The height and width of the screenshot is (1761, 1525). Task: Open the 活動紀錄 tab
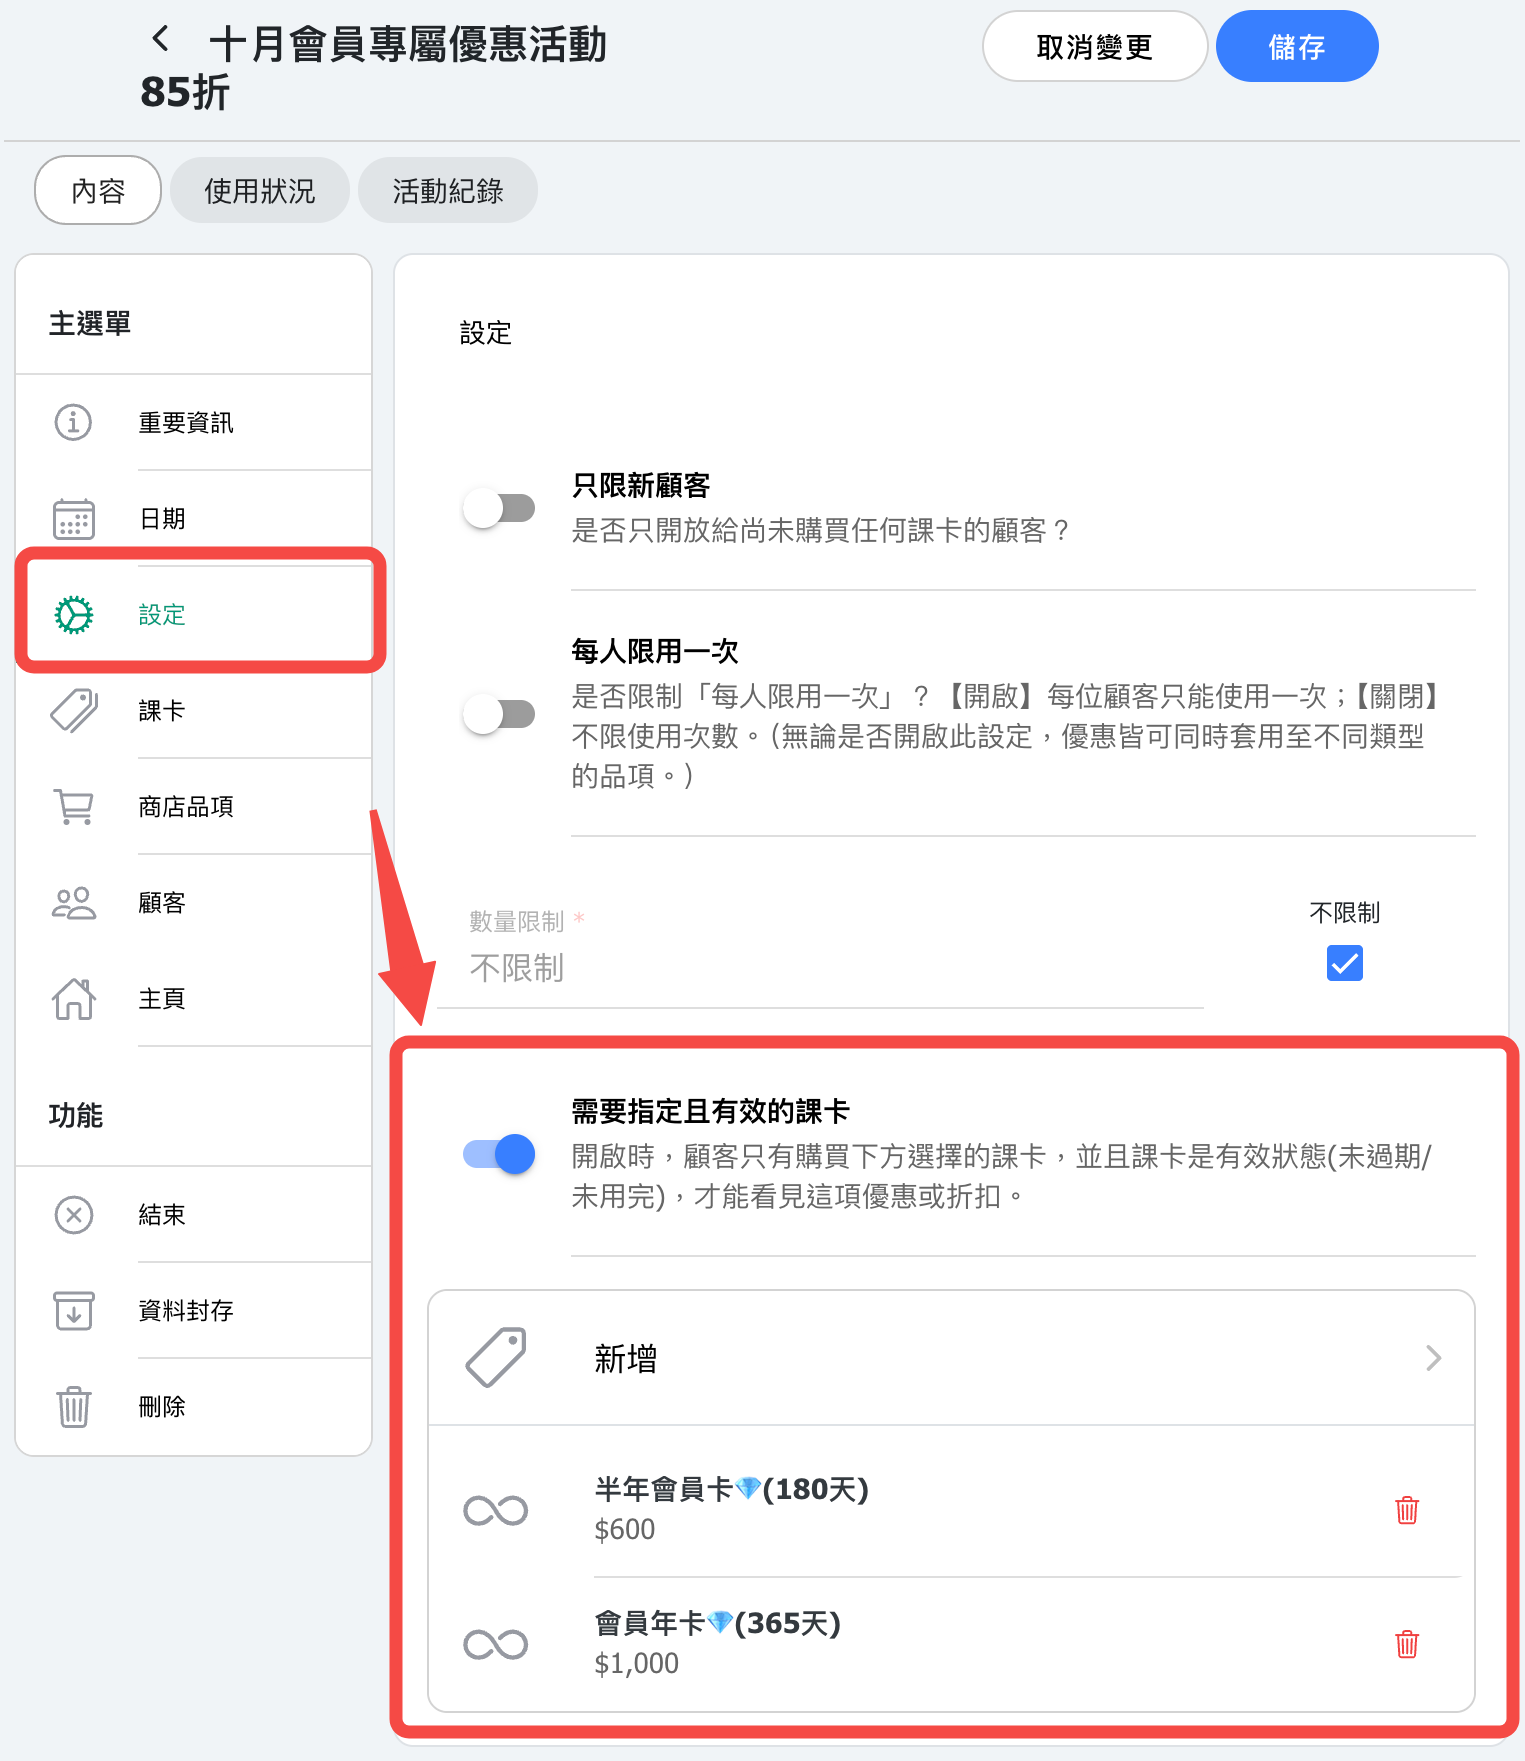(x=447, y=190)
